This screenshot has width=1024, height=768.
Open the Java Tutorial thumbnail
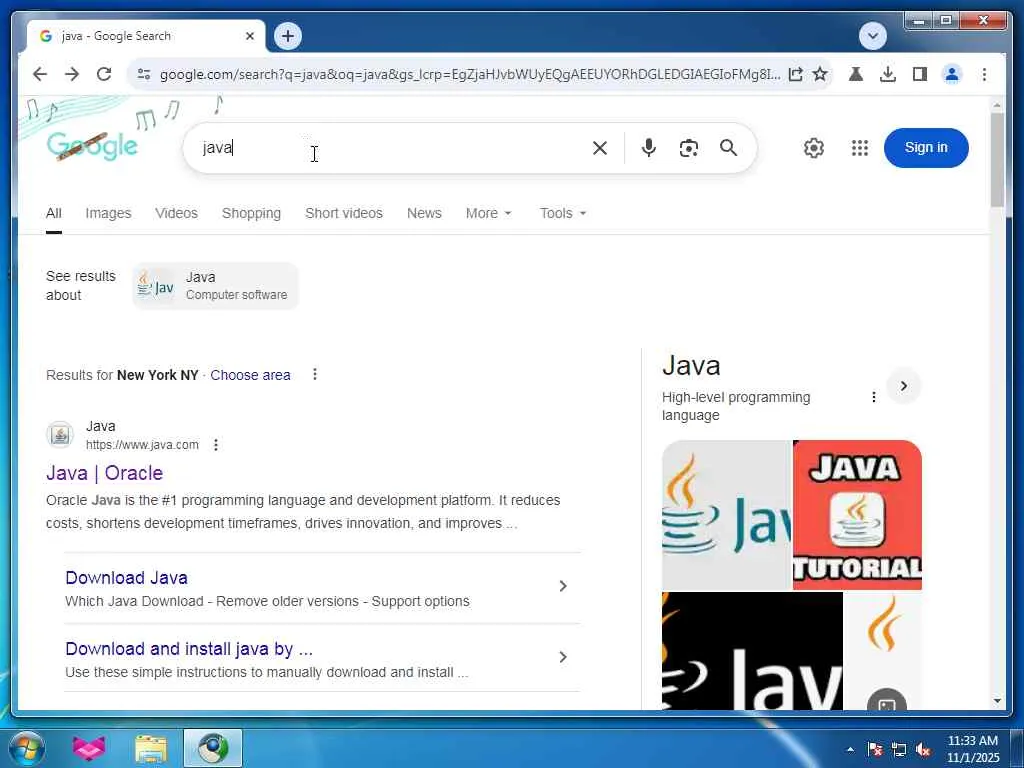(857, 515)
